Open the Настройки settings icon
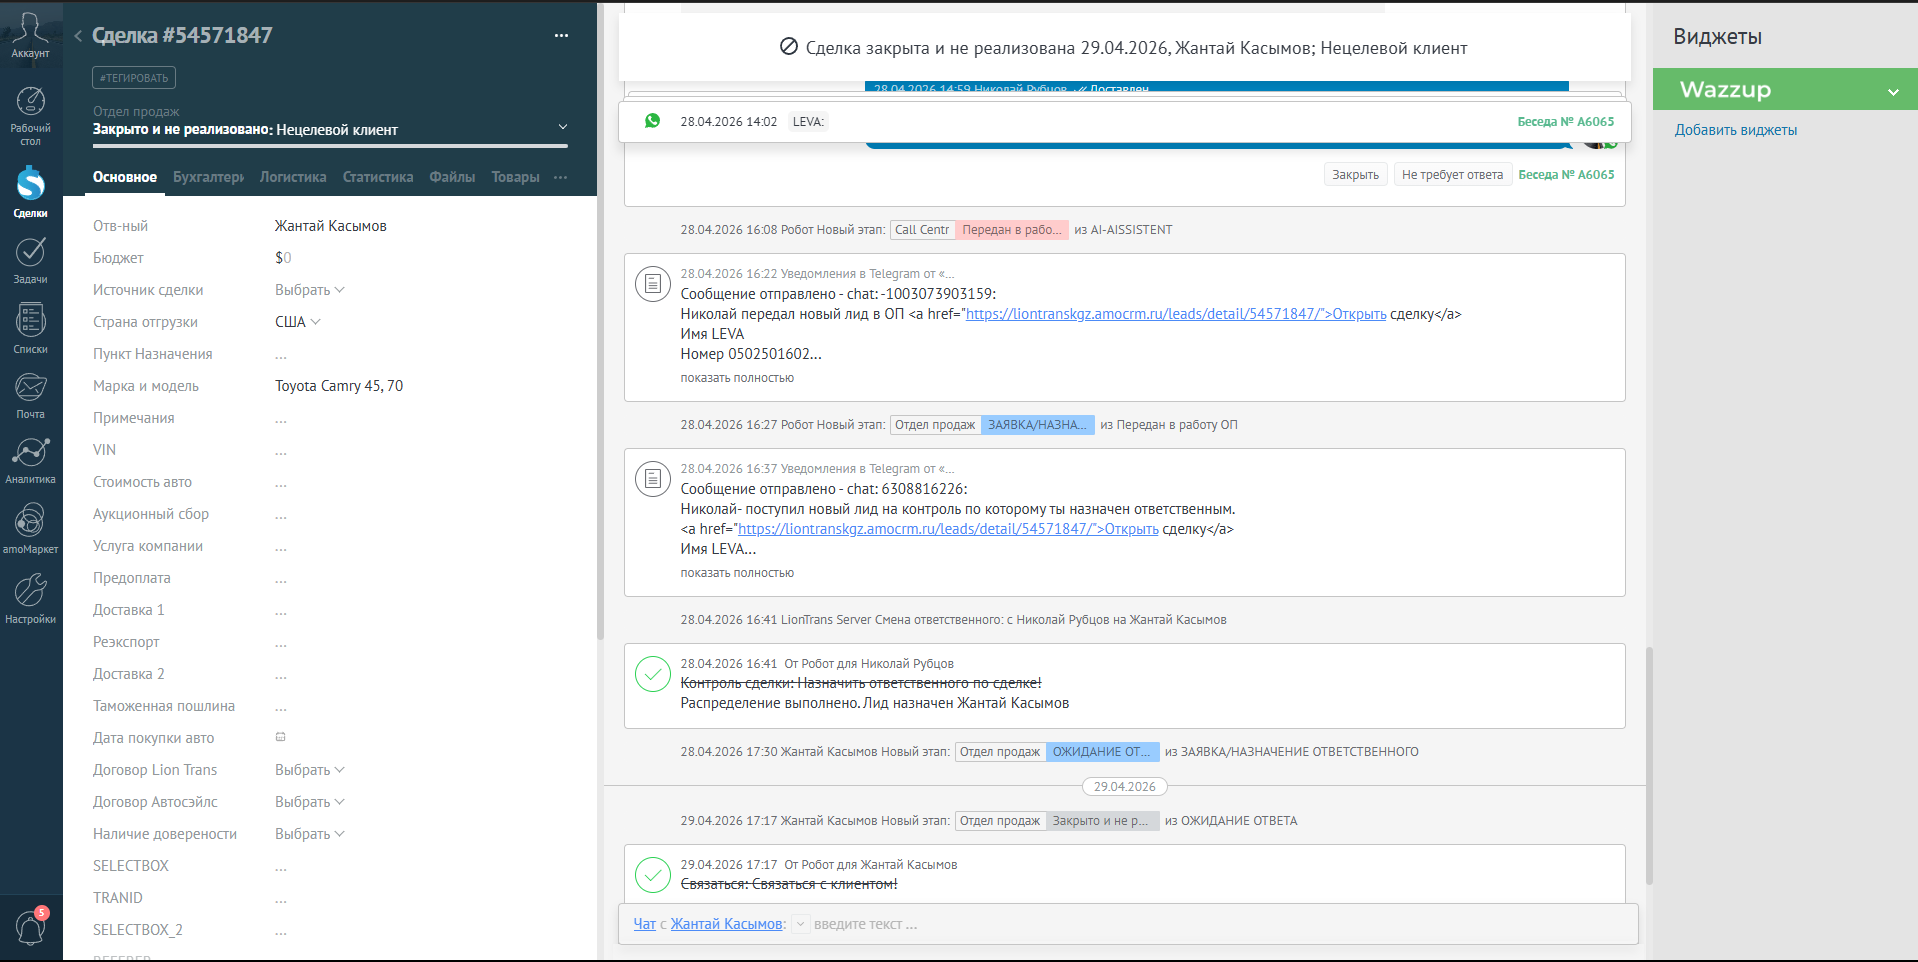1918x962 pixels. pos(30,598)
